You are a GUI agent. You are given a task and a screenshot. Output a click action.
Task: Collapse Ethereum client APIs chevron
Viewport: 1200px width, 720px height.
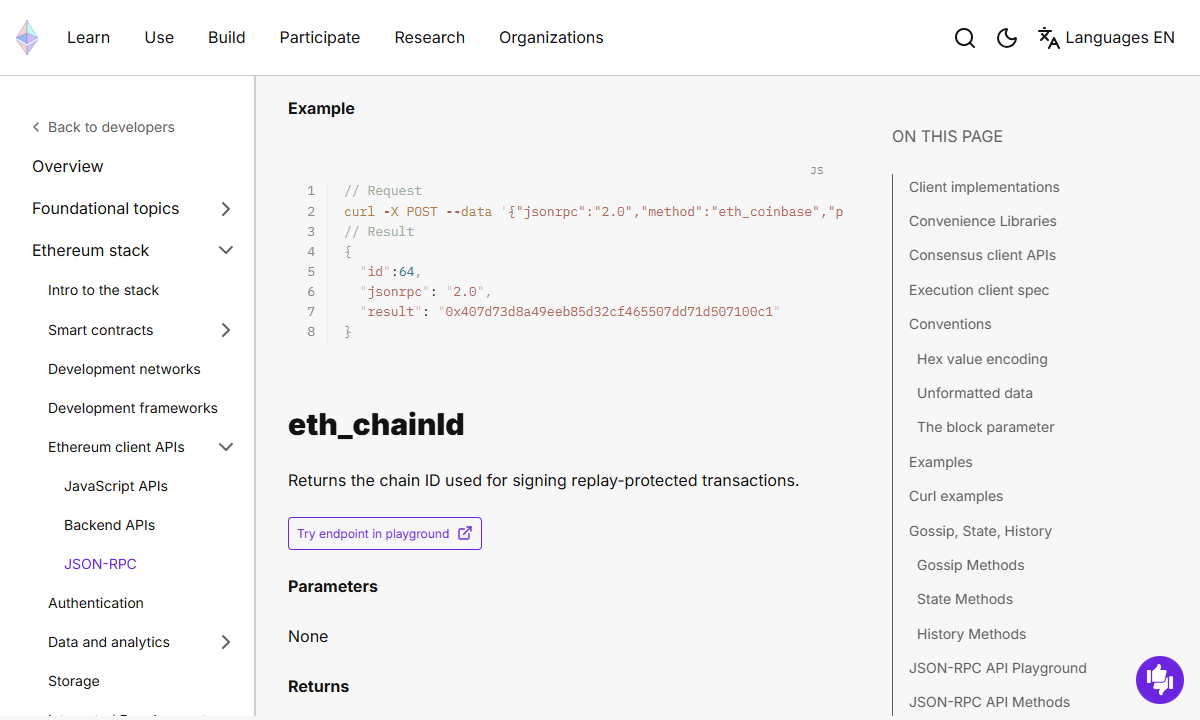coord(226,447)
